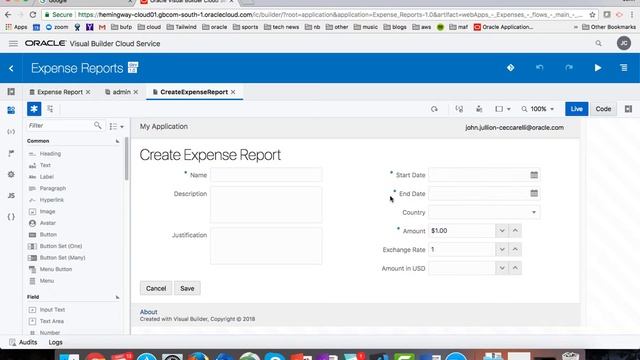Click the Name input field
The image size is (640, 360).
[266, 175]
